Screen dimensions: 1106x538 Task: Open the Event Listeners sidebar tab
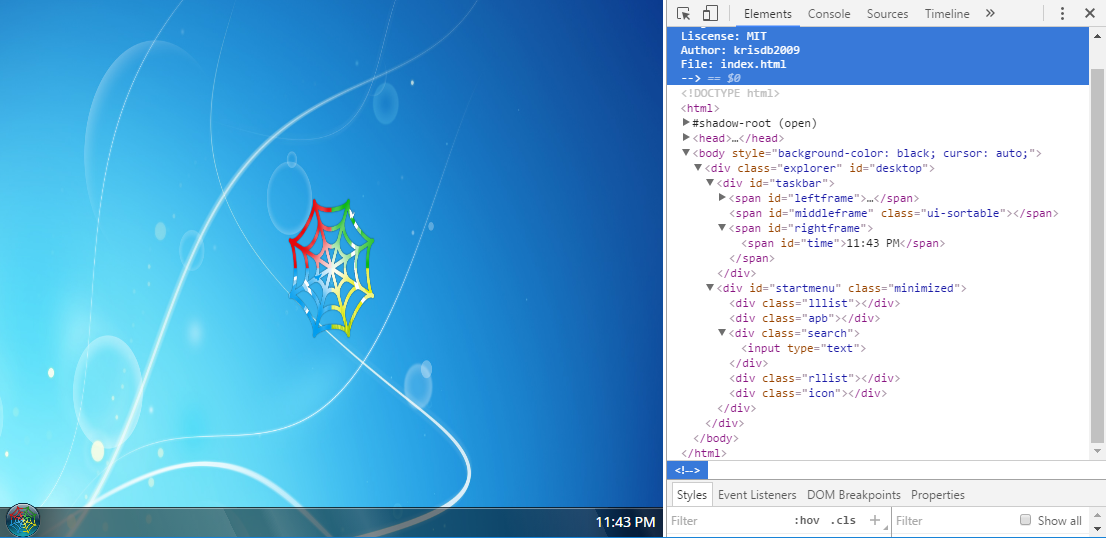point(757,495)
